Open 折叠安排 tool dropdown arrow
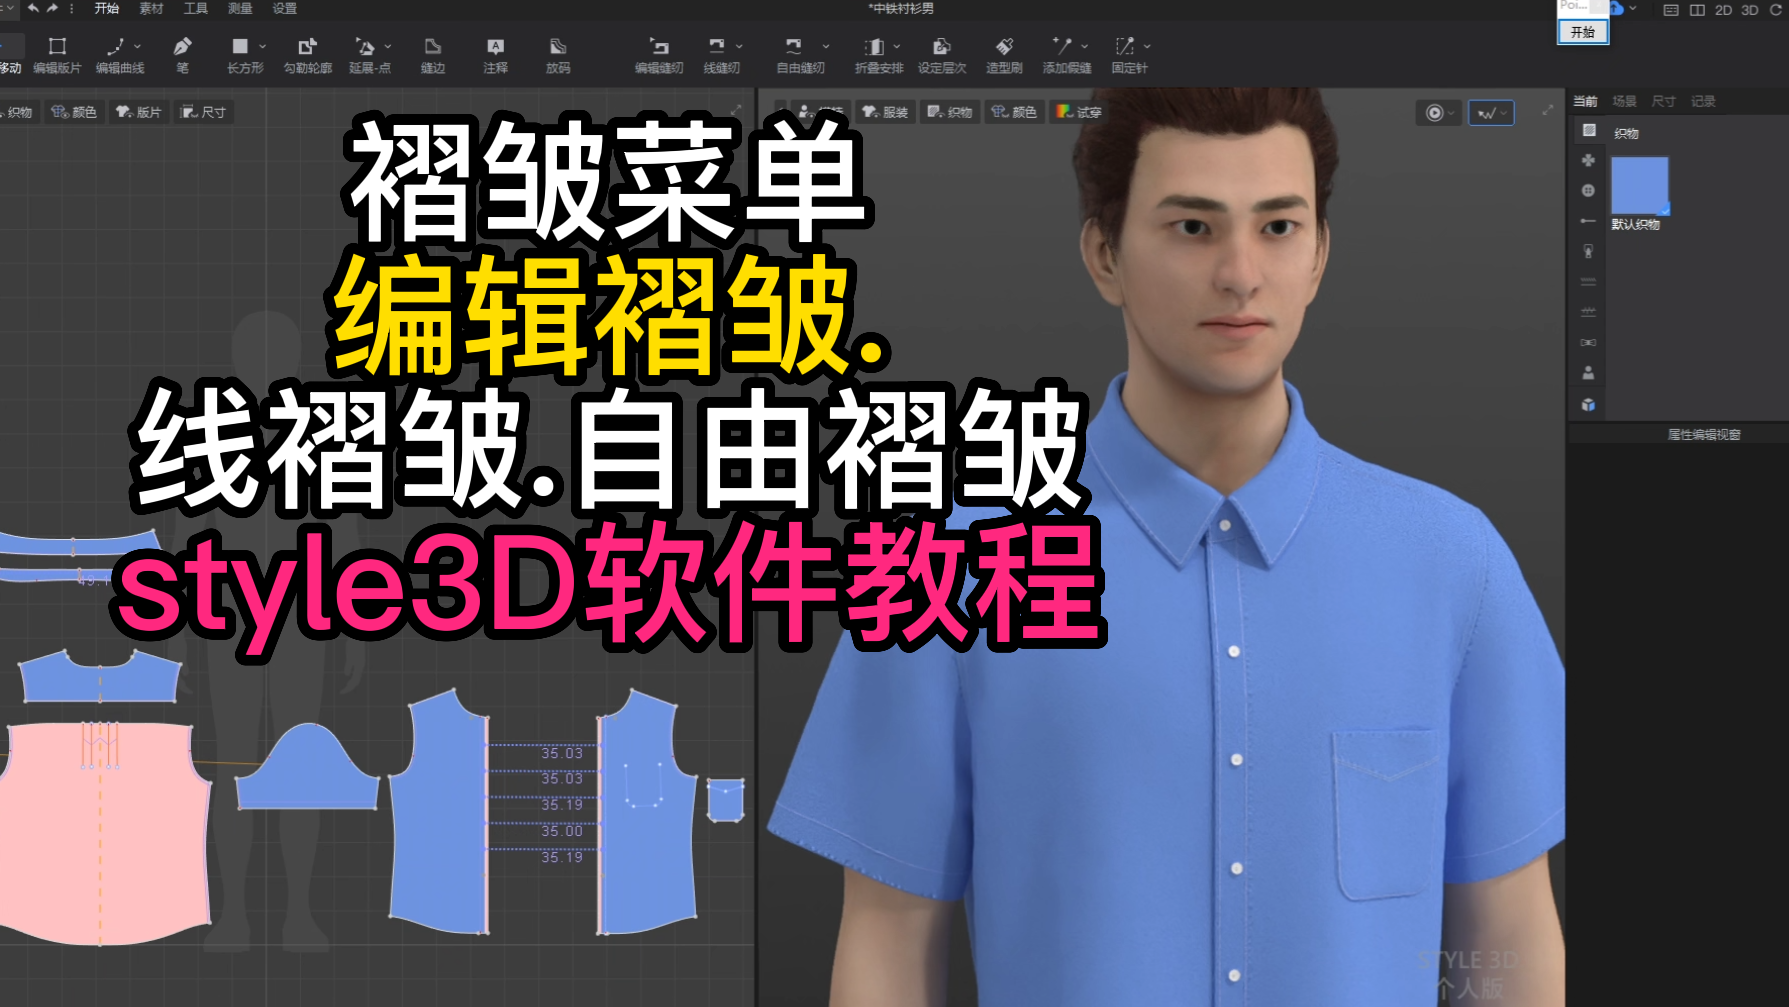 tap(897, 46)
